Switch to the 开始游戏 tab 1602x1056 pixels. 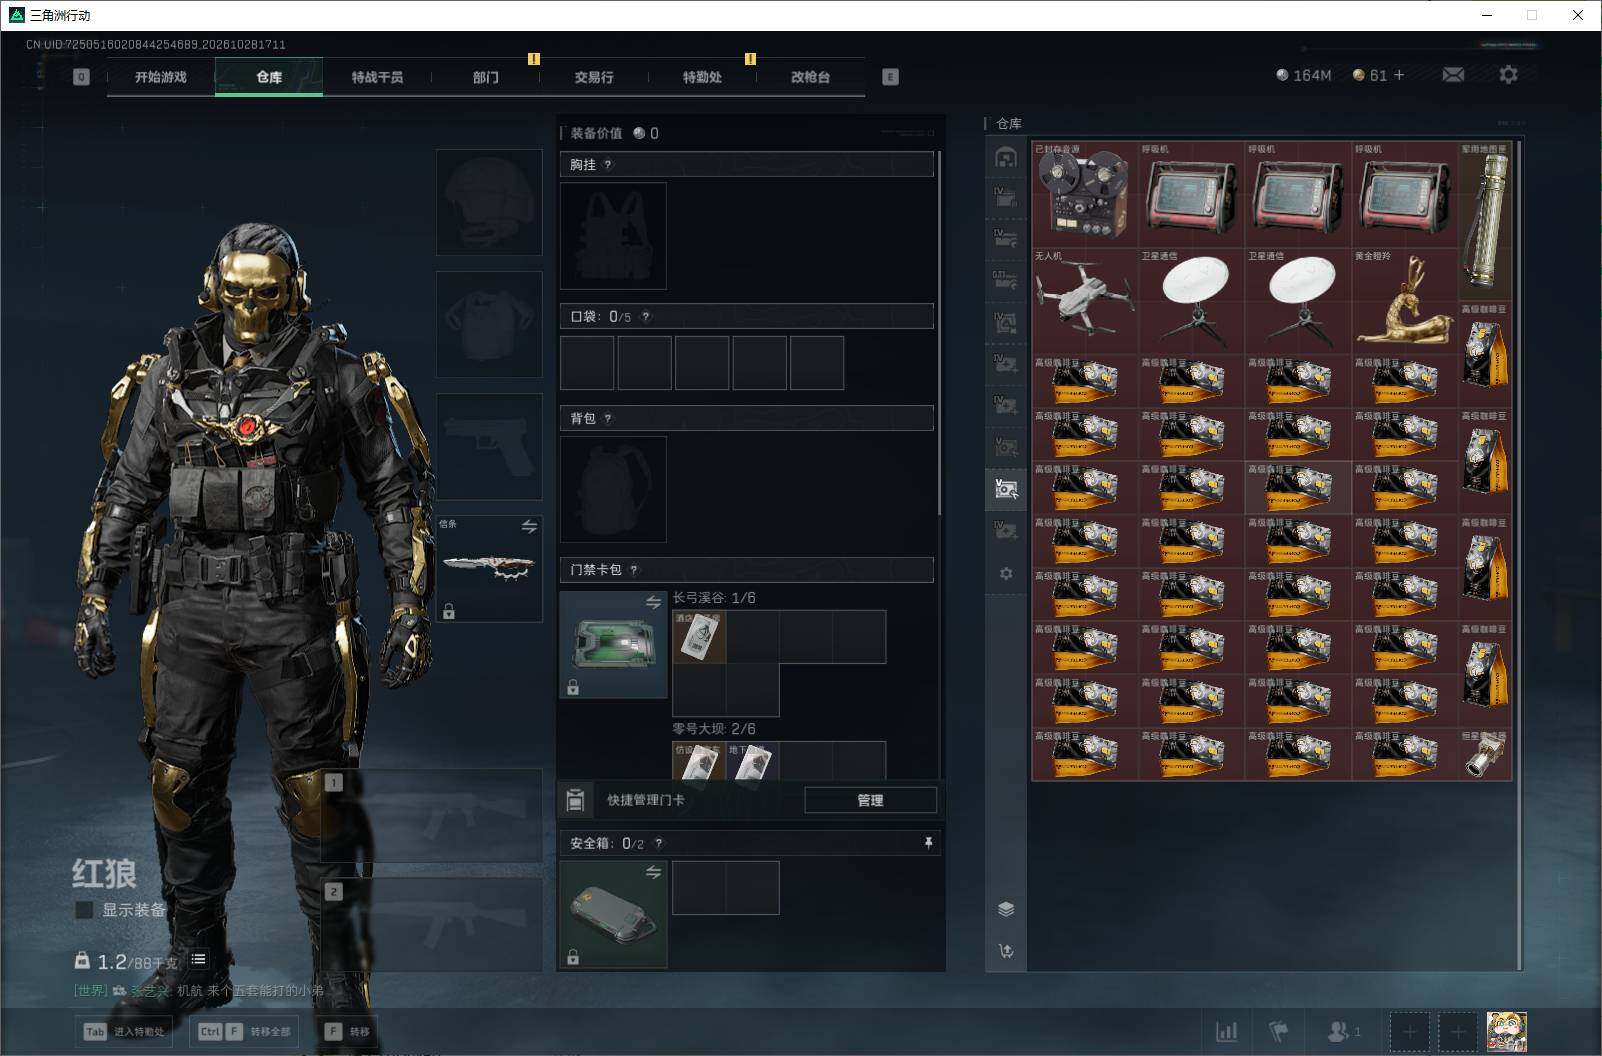pyautogui.click(x=161, y=77)
